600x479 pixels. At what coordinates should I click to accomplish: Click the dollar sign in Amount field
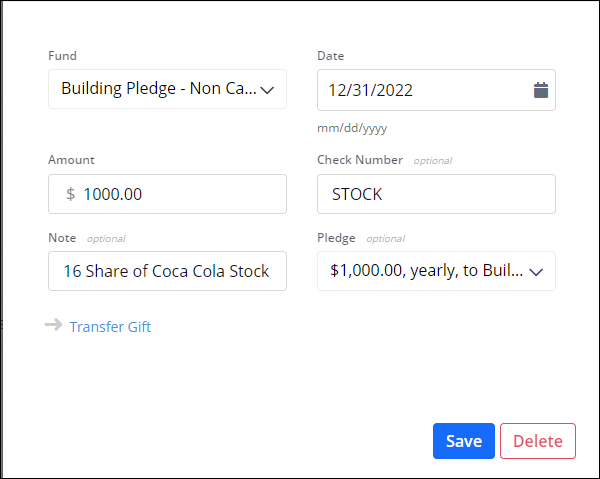(70, 194)
